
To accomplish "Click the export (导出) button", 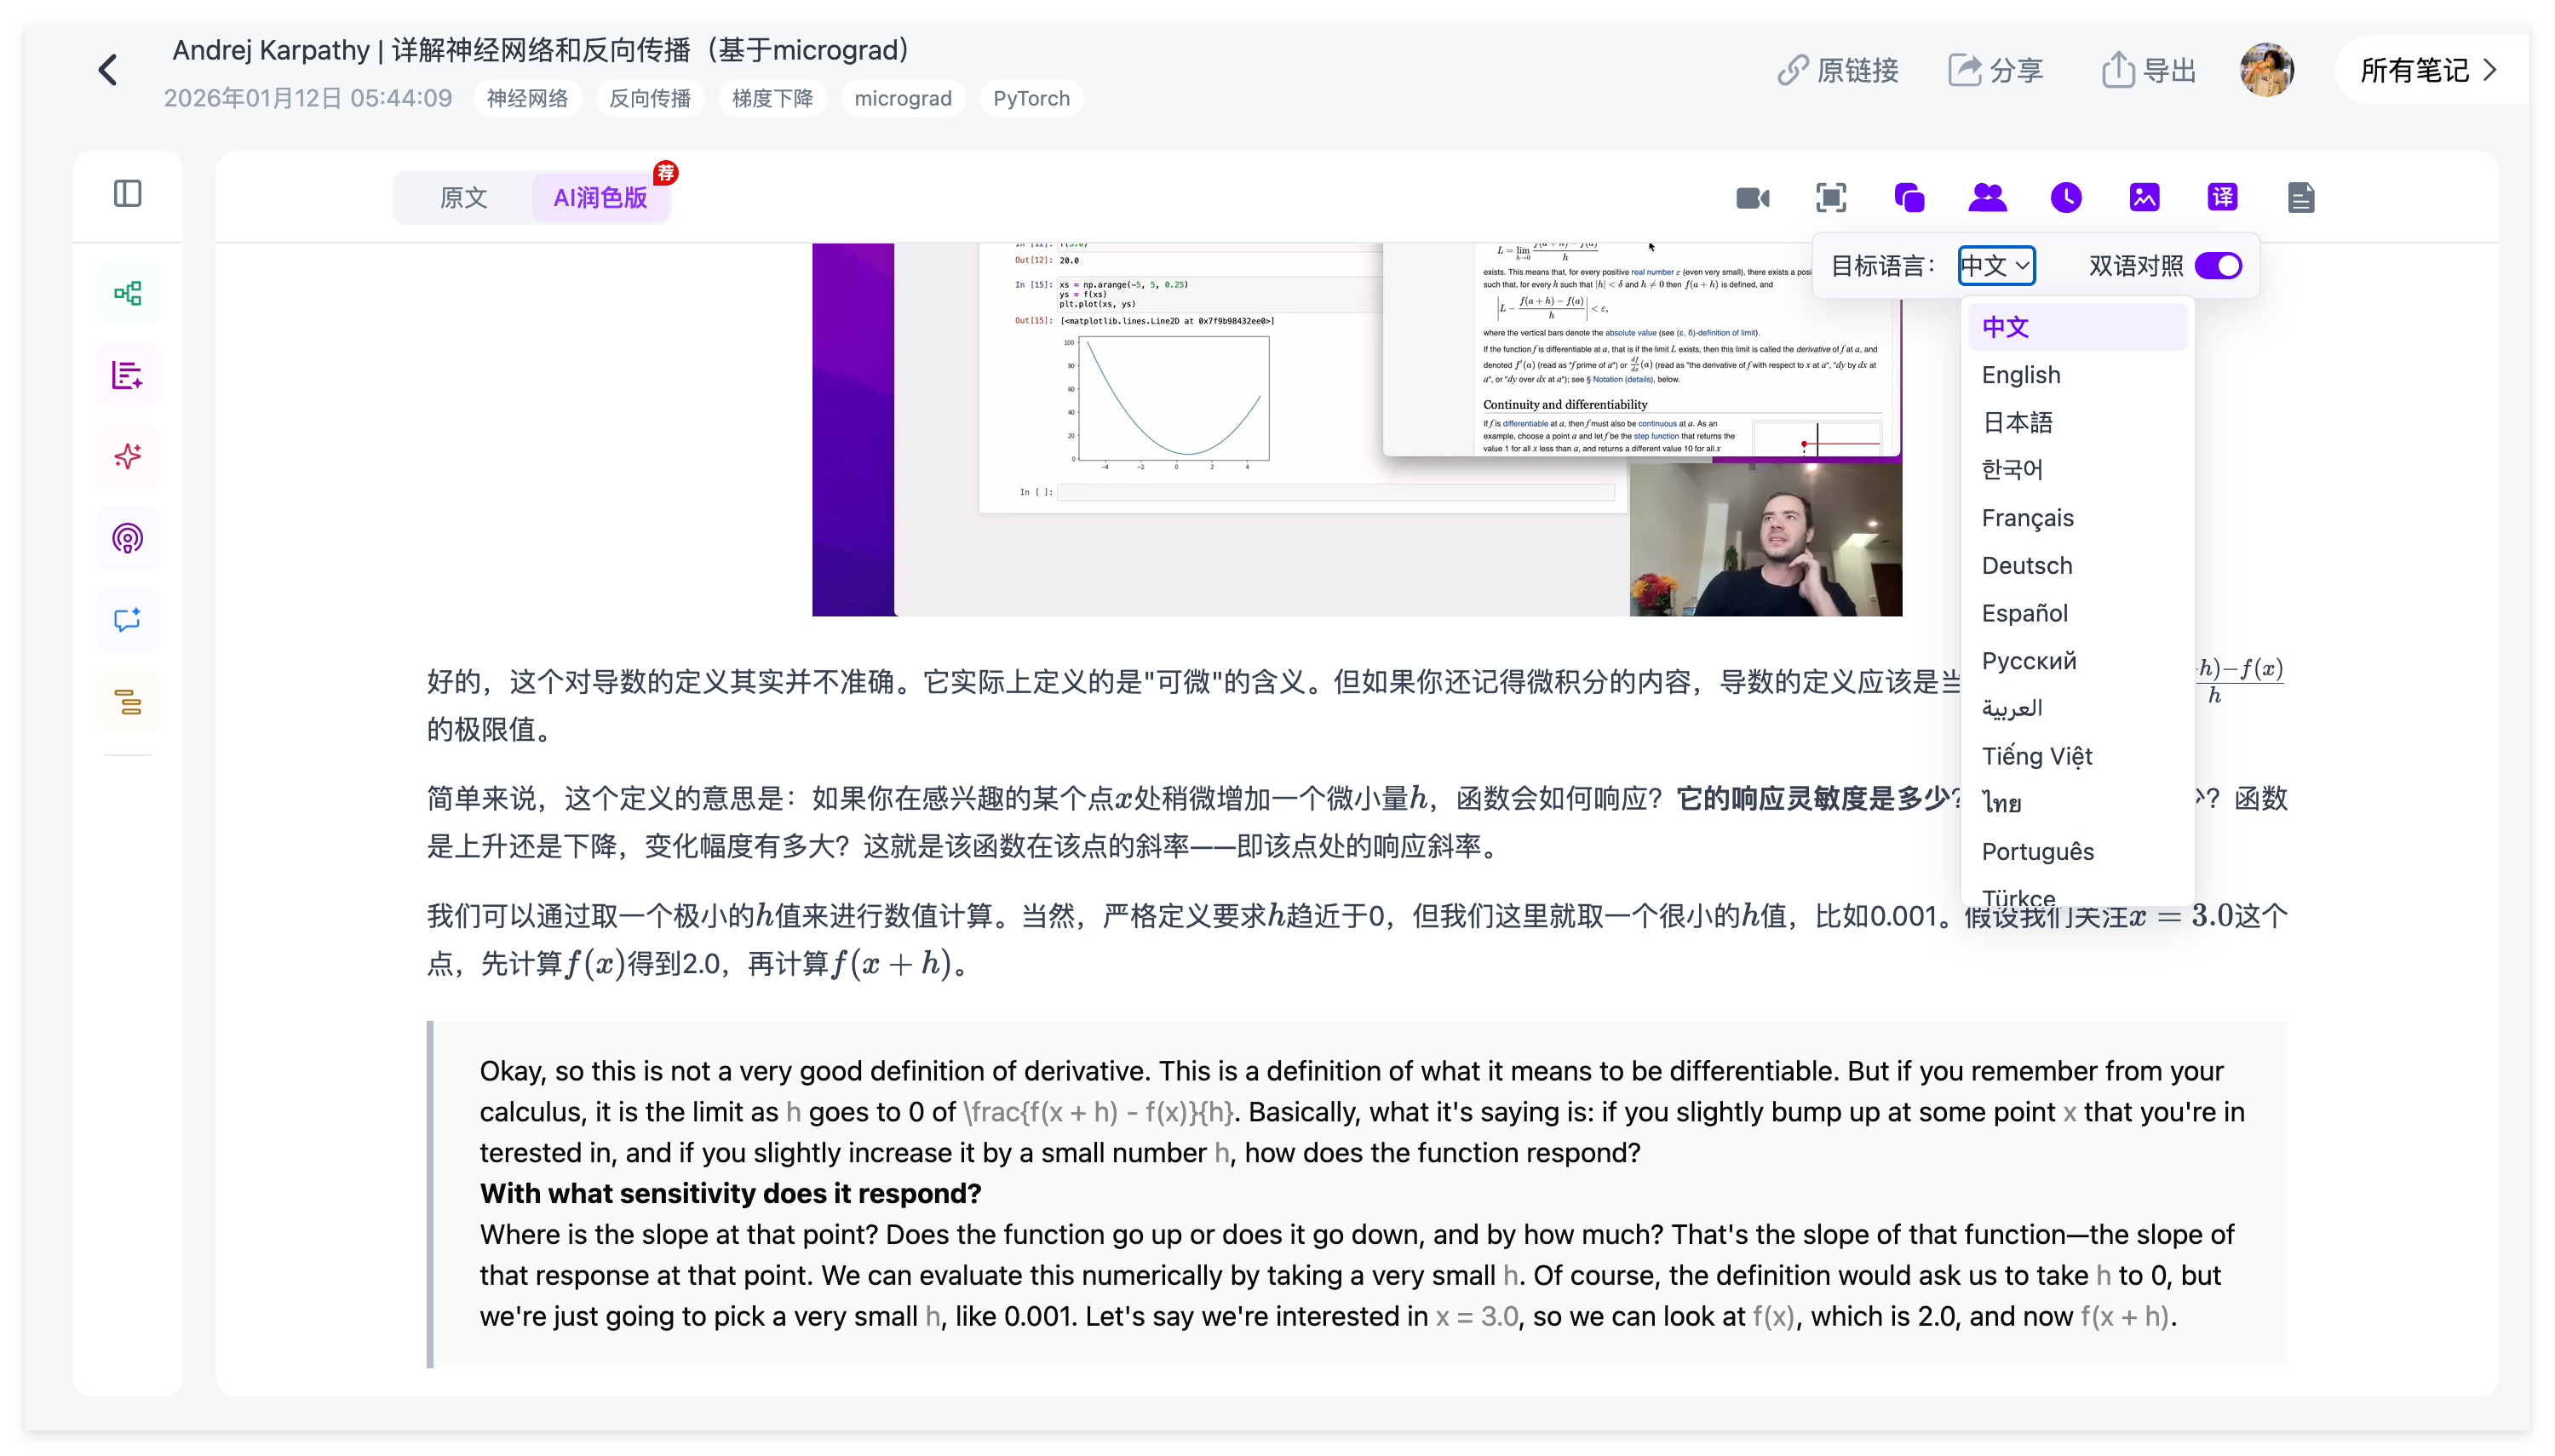I will tap(2148, 70).
